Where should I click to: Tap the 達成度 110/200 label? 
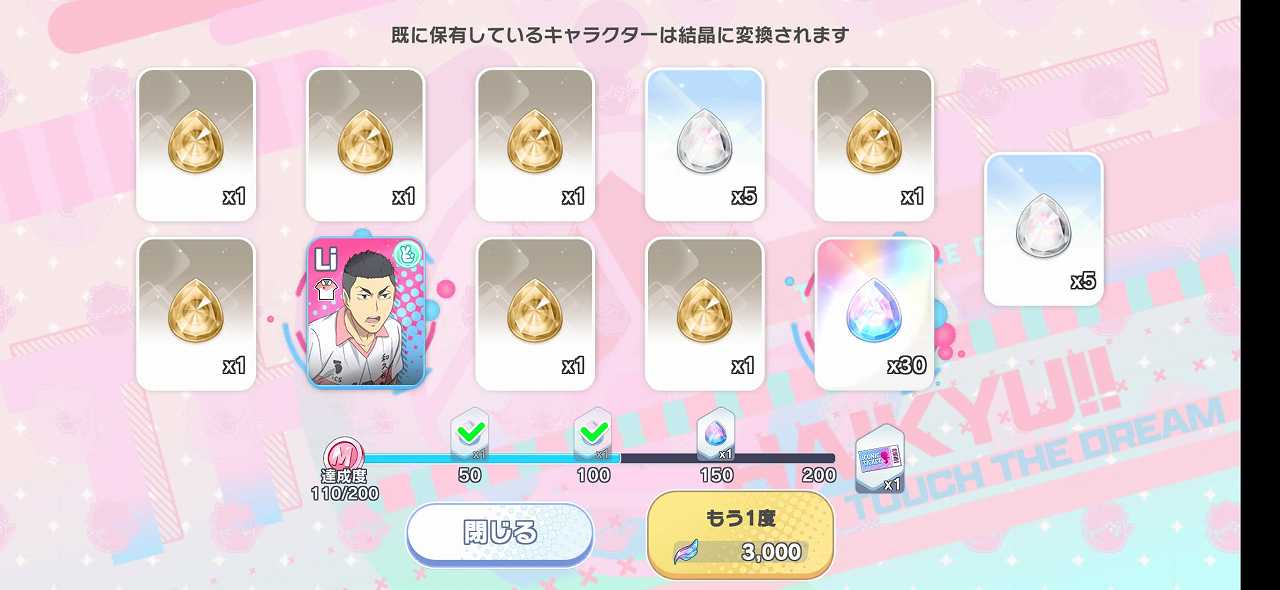coord(344,486)
